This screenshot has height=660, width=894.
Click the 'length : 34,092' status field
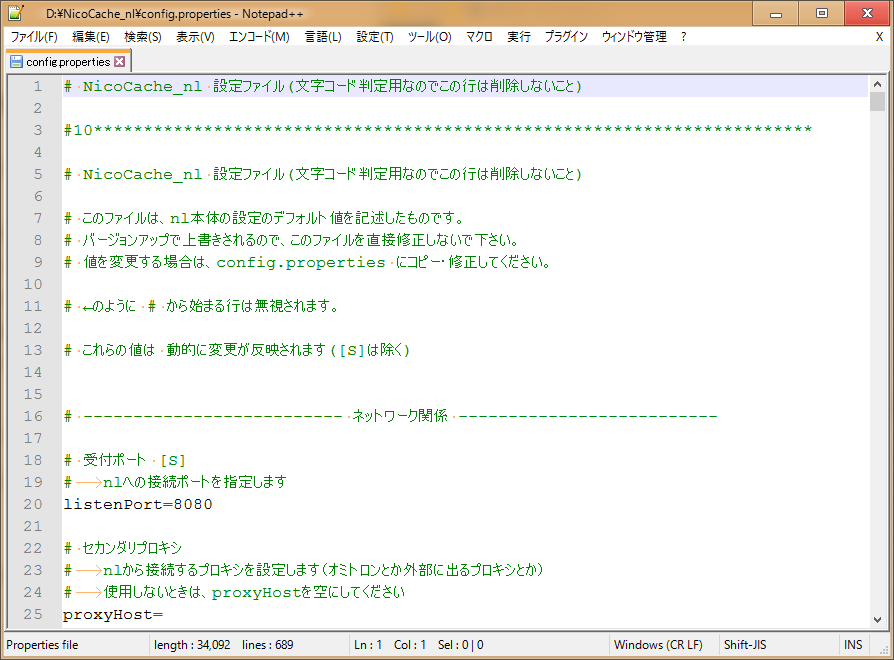192,645
